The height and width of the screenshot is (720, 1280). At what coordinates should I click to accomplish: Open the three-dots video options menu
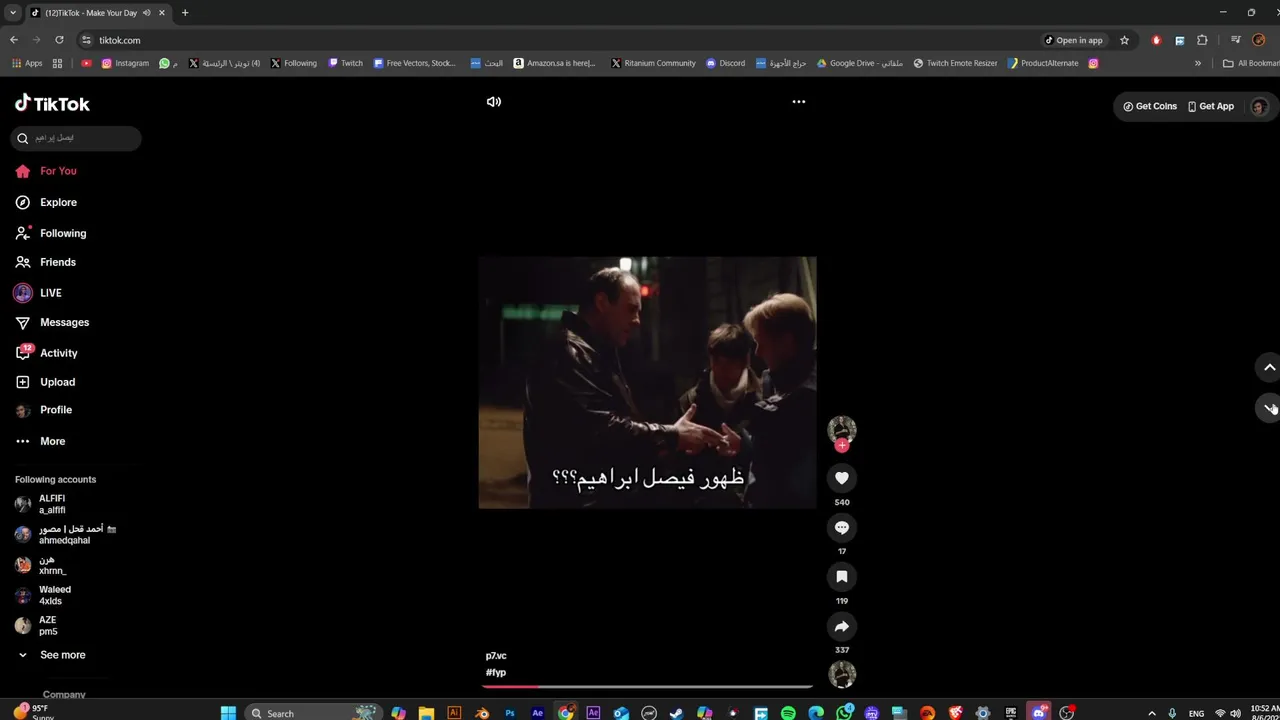tap(799, 102)
